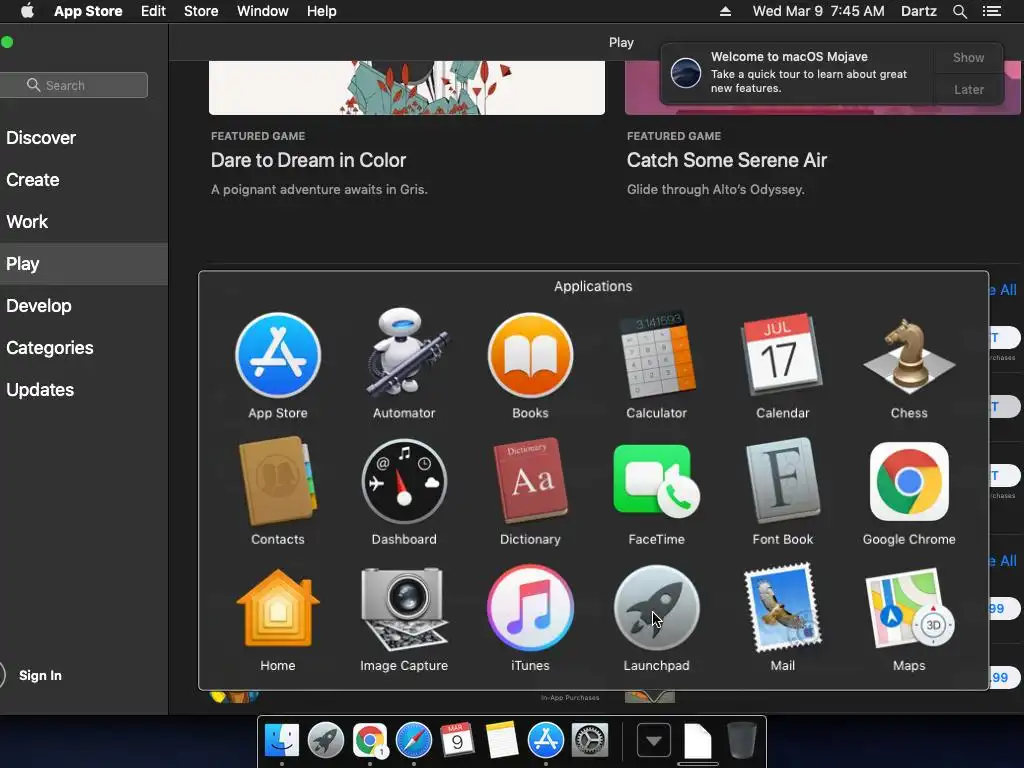Open the Notes icon in the Dock
Screen dimensions: 1024x768
coord(502,740)
